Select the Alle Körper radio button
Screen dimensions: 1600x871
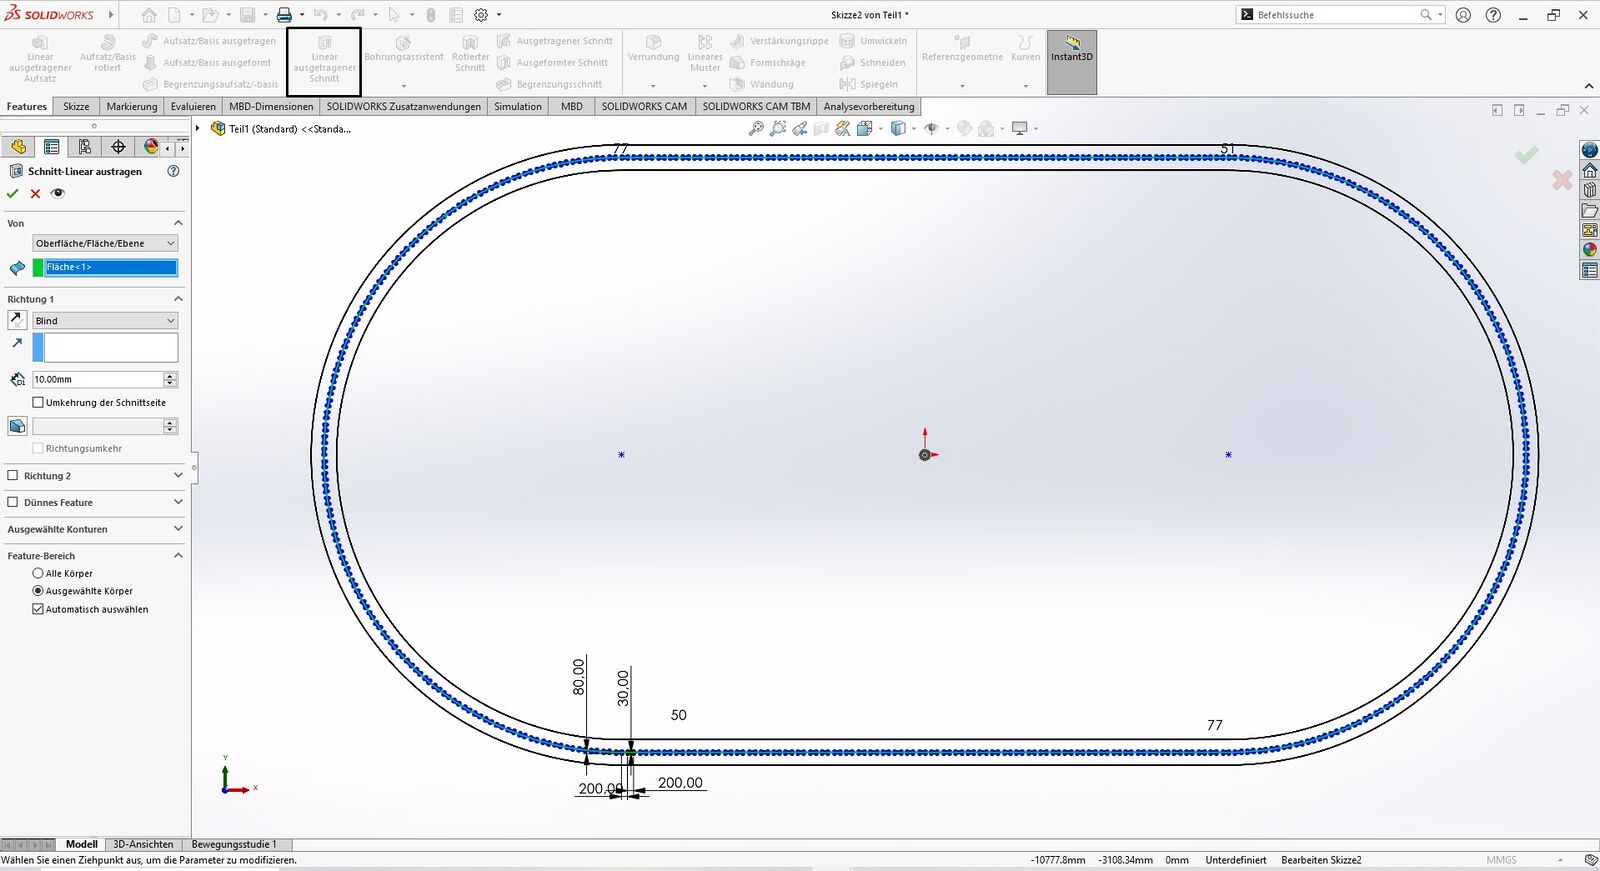(38, 573)
